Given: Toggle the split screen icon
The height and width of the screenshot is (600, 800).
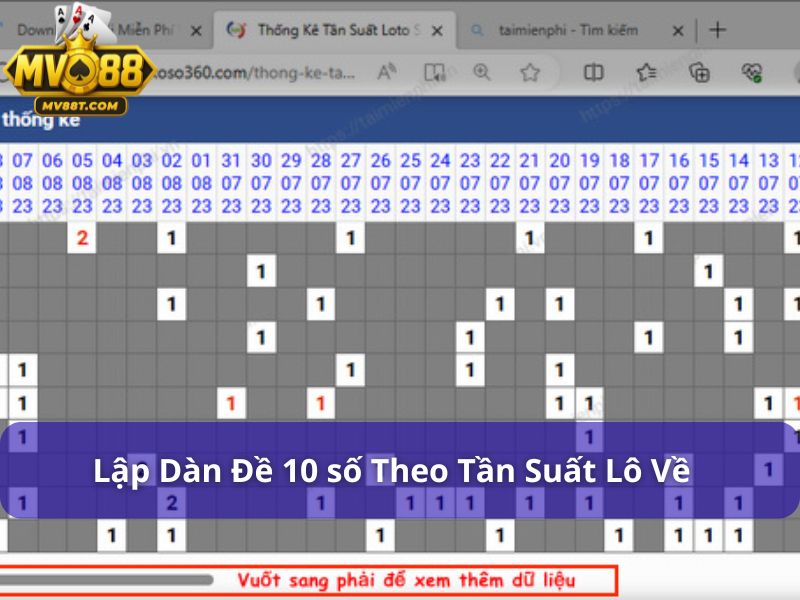Looking at the screenshot, I should [x=594, y=72].
